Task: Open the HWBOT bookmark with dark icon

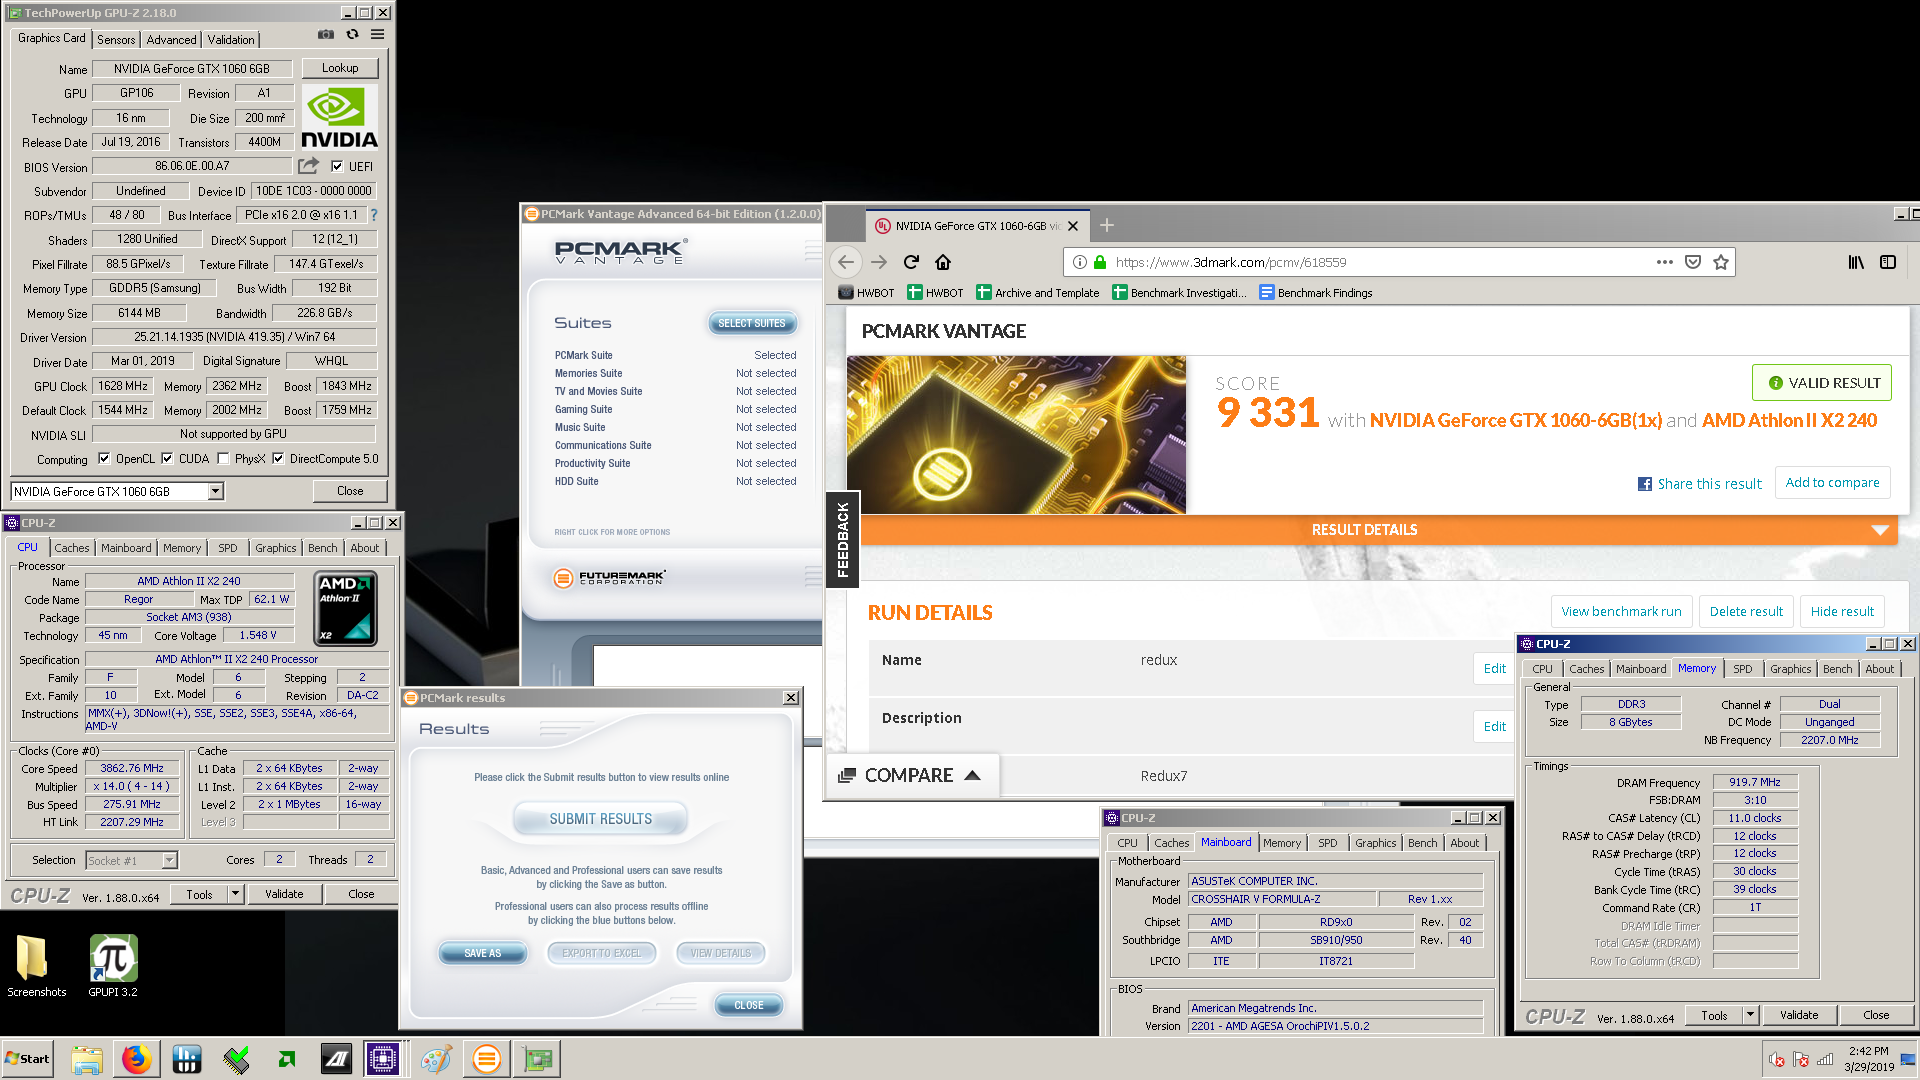Action: coord(866,293)
